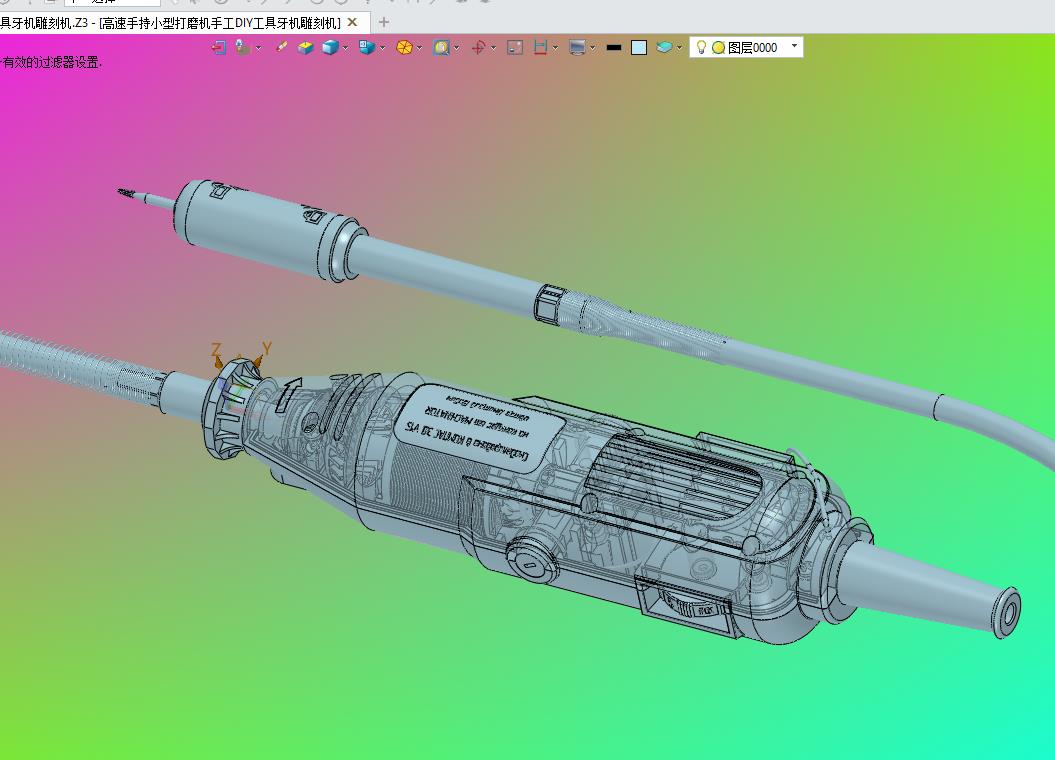This screenshot has width=1055, height=760.
Task: Click the red H dimension icon
Action: pos(540,48)
